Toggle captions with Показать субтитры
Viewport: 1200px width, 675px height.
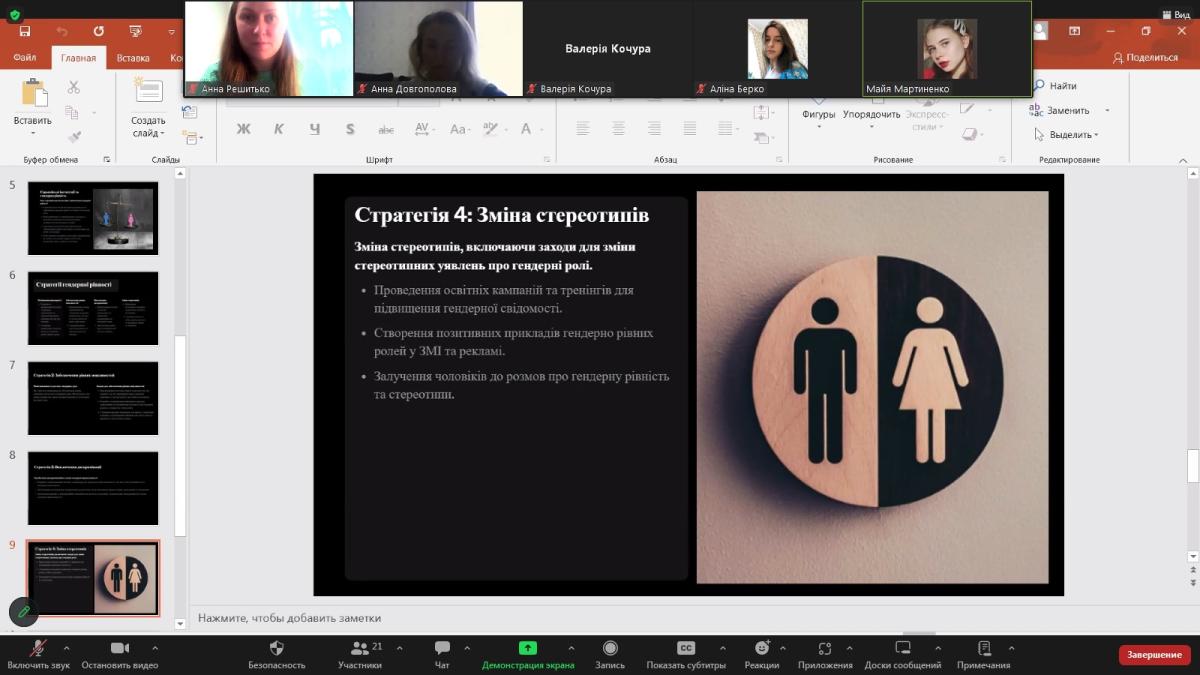pos(686,648)
